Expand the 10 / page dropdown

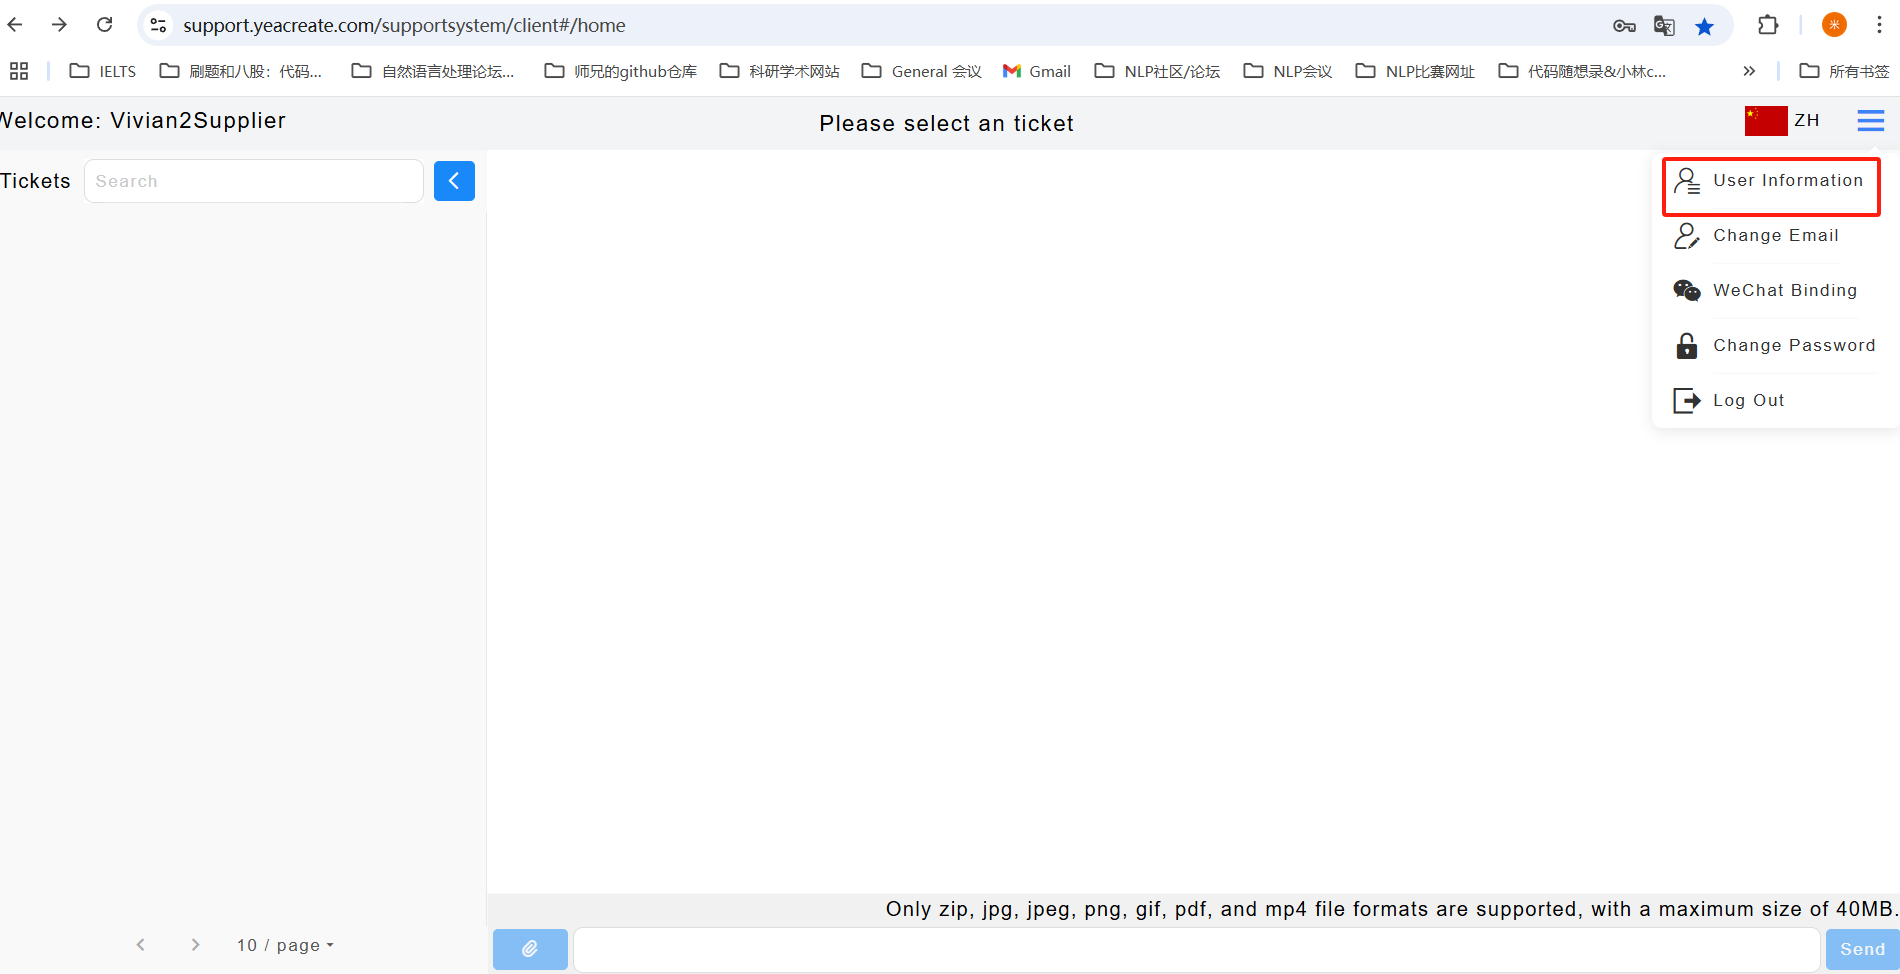coord(285,945)
